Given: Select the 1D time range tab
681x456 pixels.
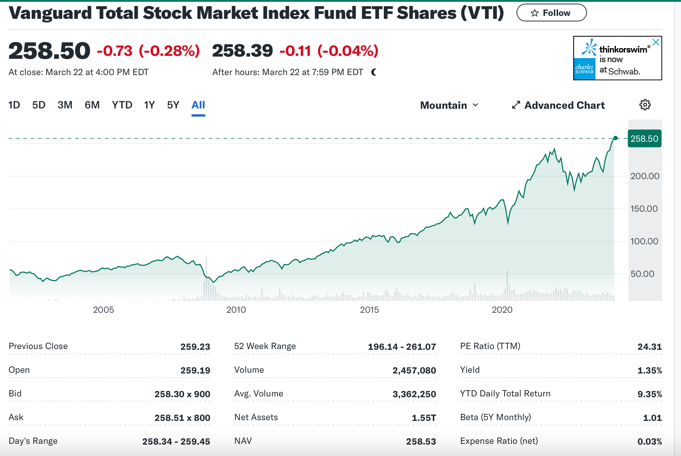Looking at the screenshot, I should click(14, 105).
